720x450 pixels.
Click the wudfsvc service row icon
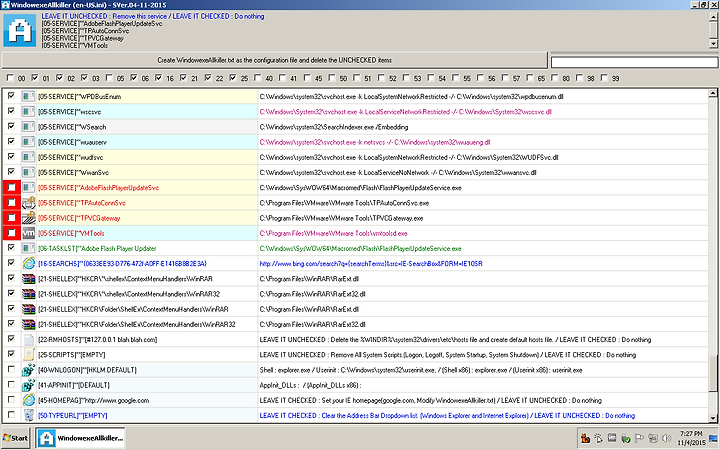pos(28,157)
